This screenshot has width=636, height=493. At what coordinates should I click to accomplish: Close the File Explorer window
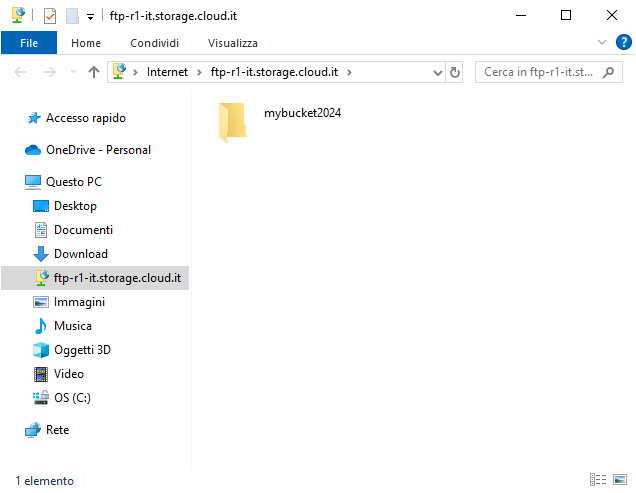tap(612, 15)
